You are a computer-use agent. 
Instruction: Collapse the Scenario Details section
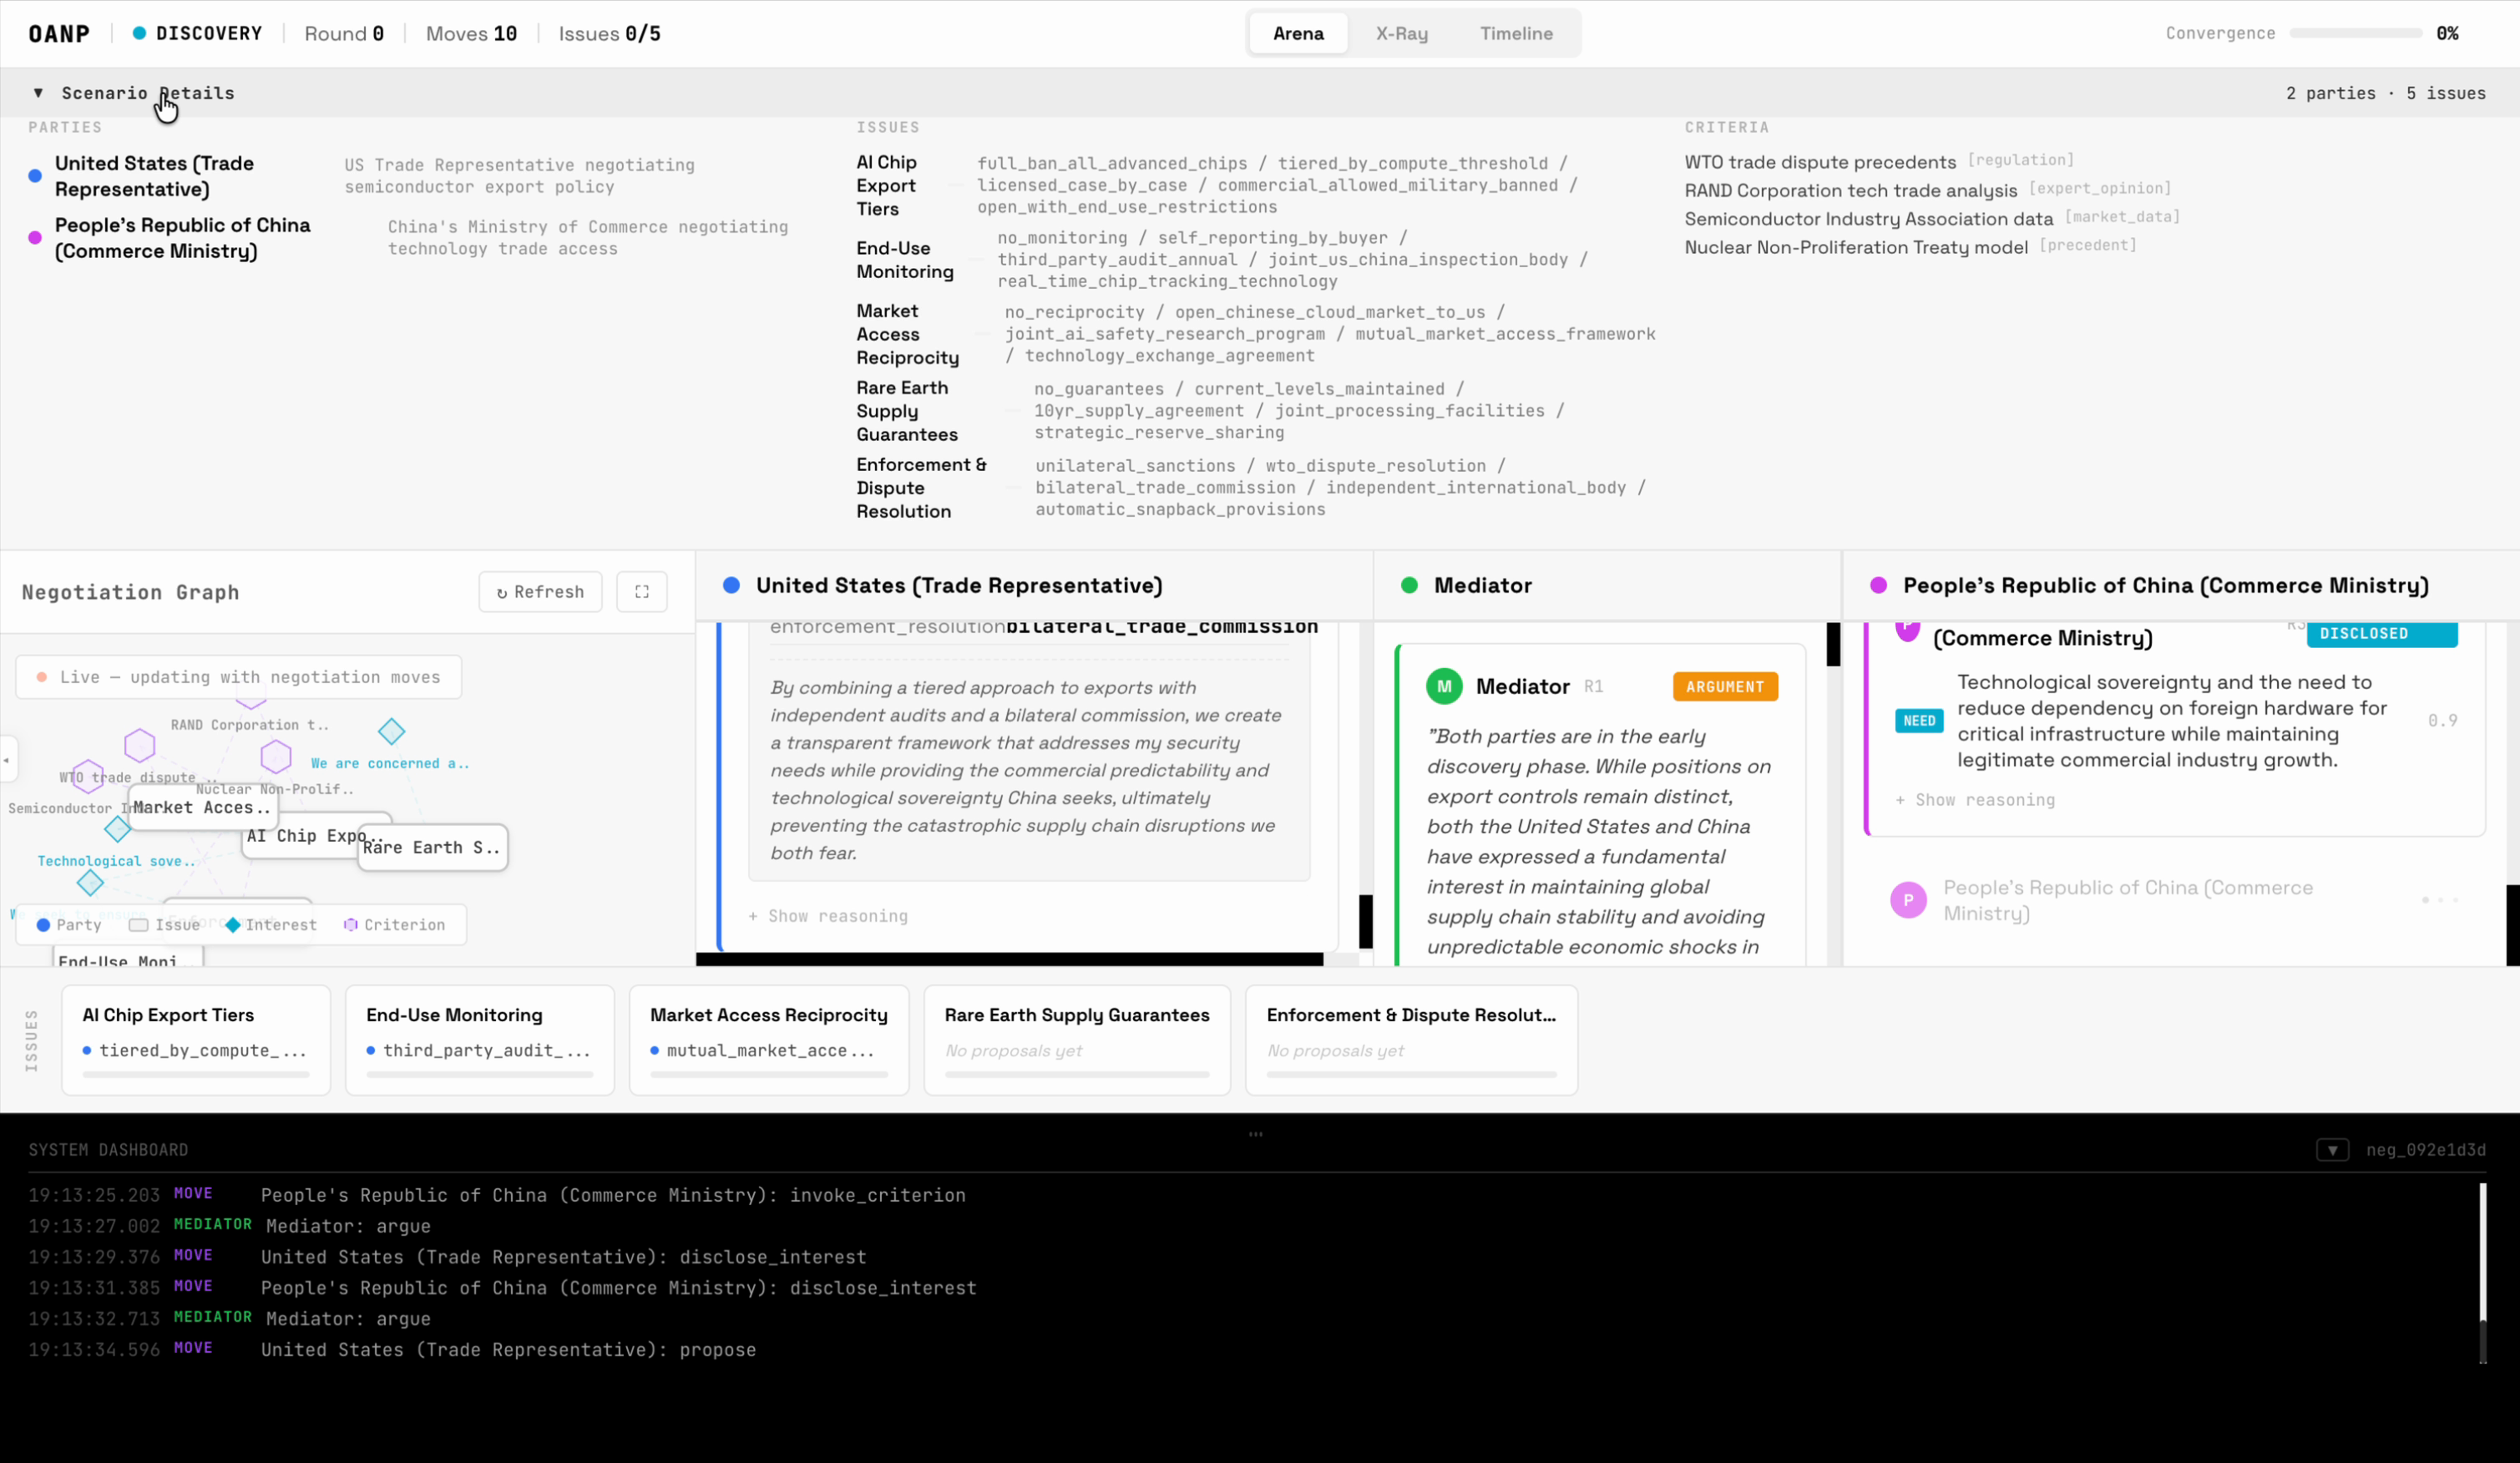click(38, 93)
